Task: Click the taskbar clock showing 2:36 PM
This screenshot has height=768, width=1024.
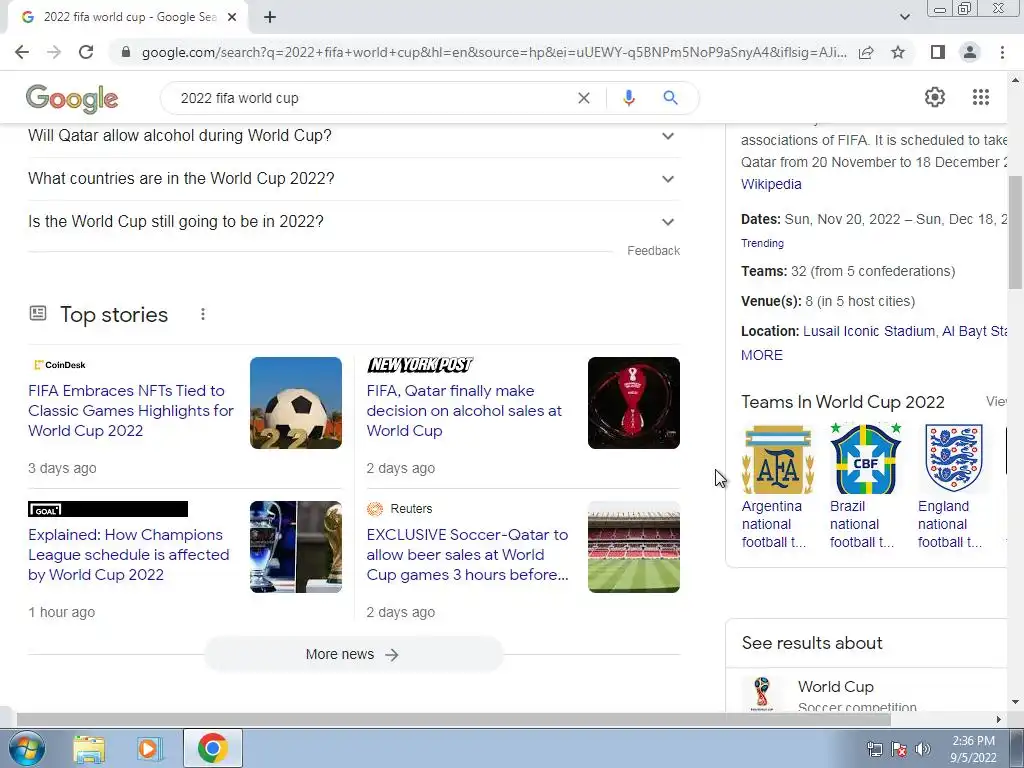Action: [973, 749]
